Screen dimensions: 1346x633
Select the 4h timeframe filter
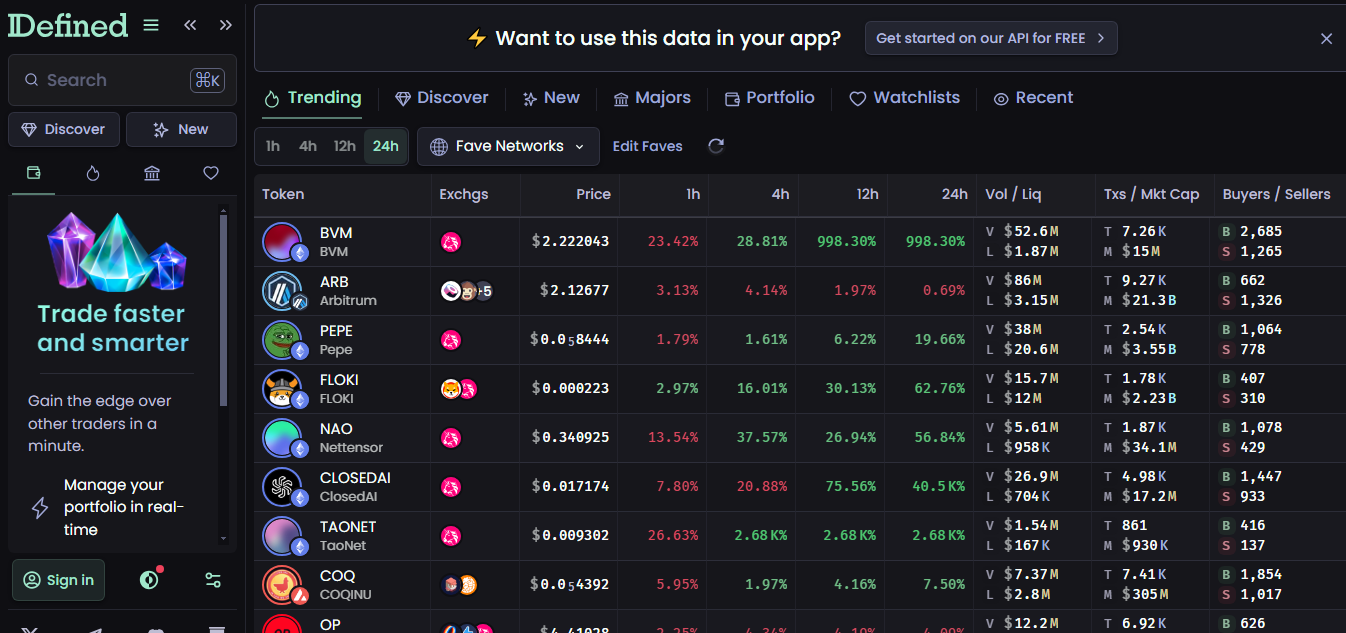[308, 146]
